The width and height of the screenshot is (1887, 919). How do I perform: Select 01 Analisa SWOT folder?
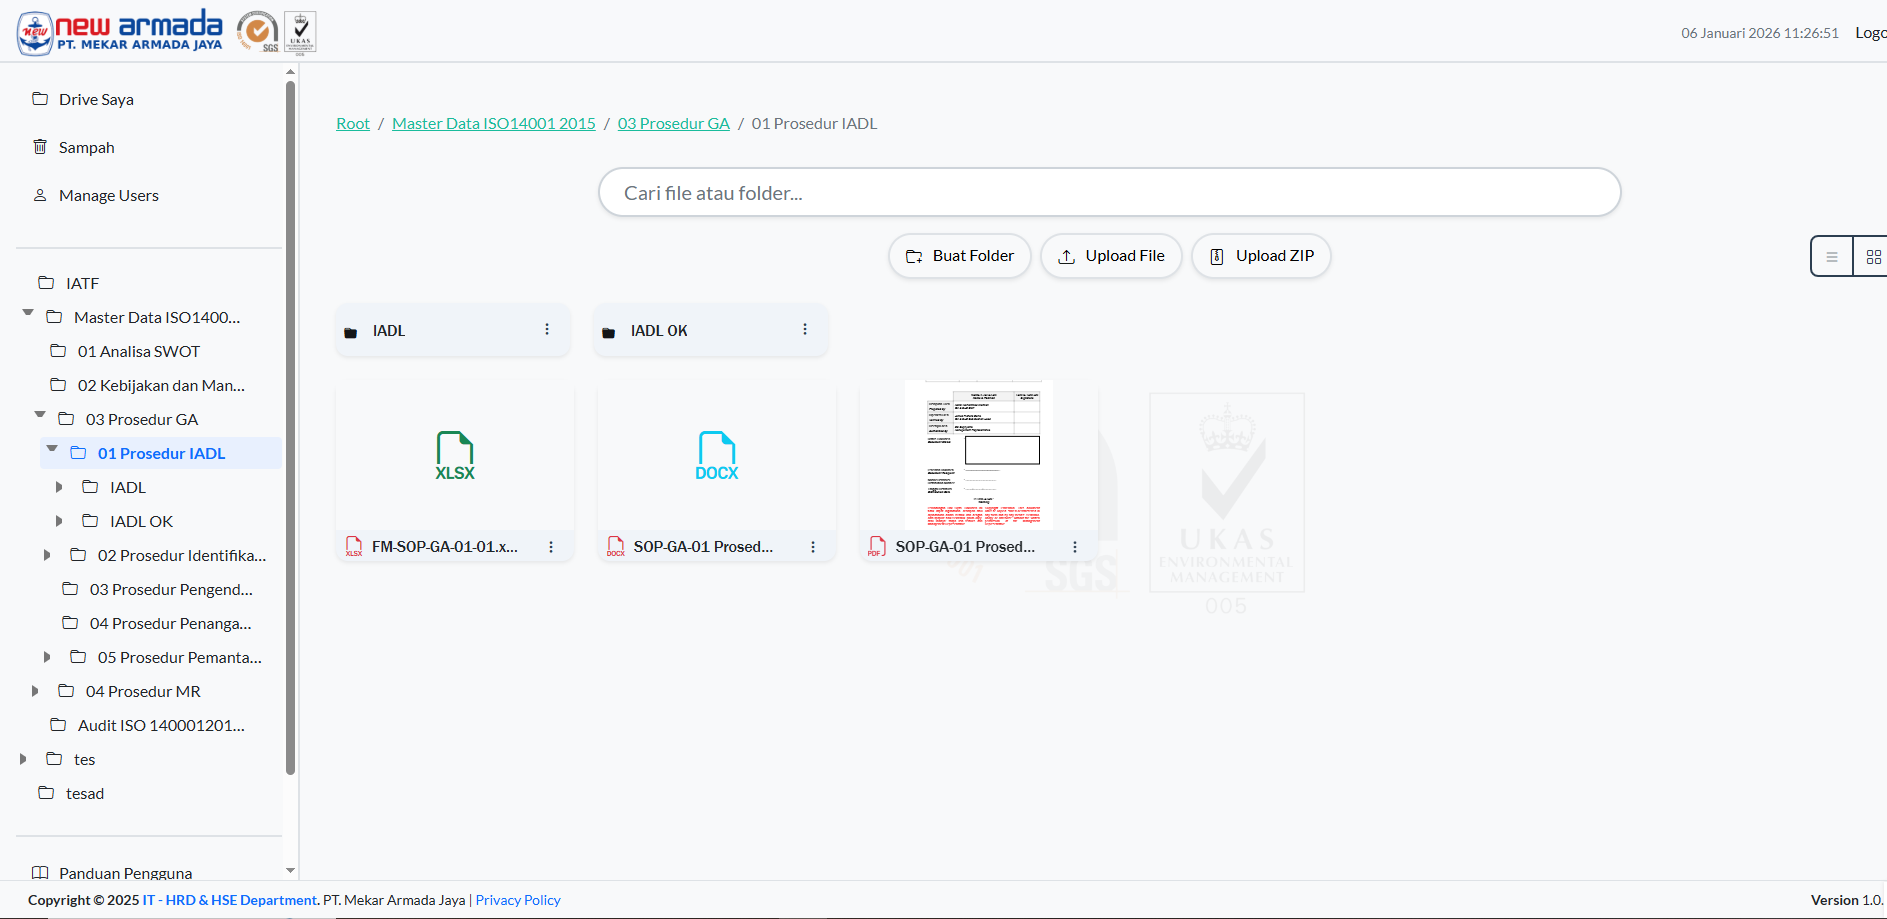click(139, 351)
